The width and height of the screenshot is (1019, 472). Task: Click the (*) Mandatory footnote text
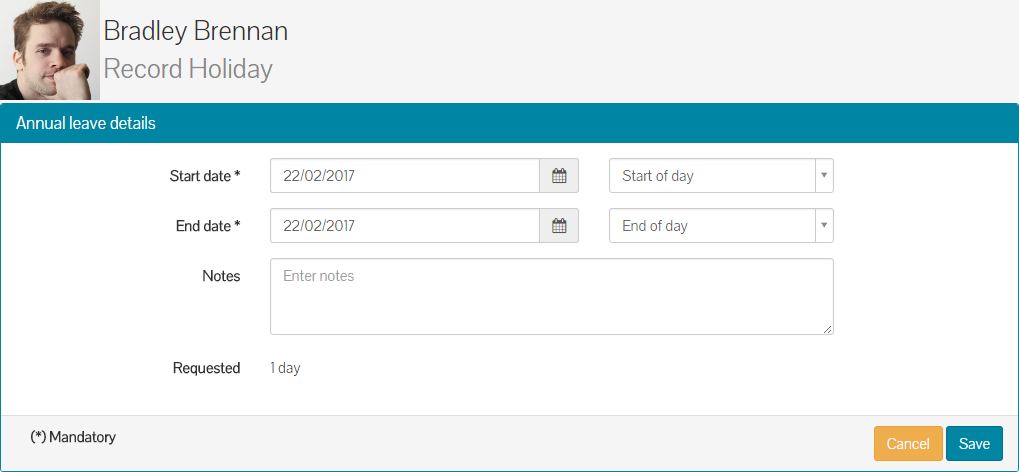(73, 437)
